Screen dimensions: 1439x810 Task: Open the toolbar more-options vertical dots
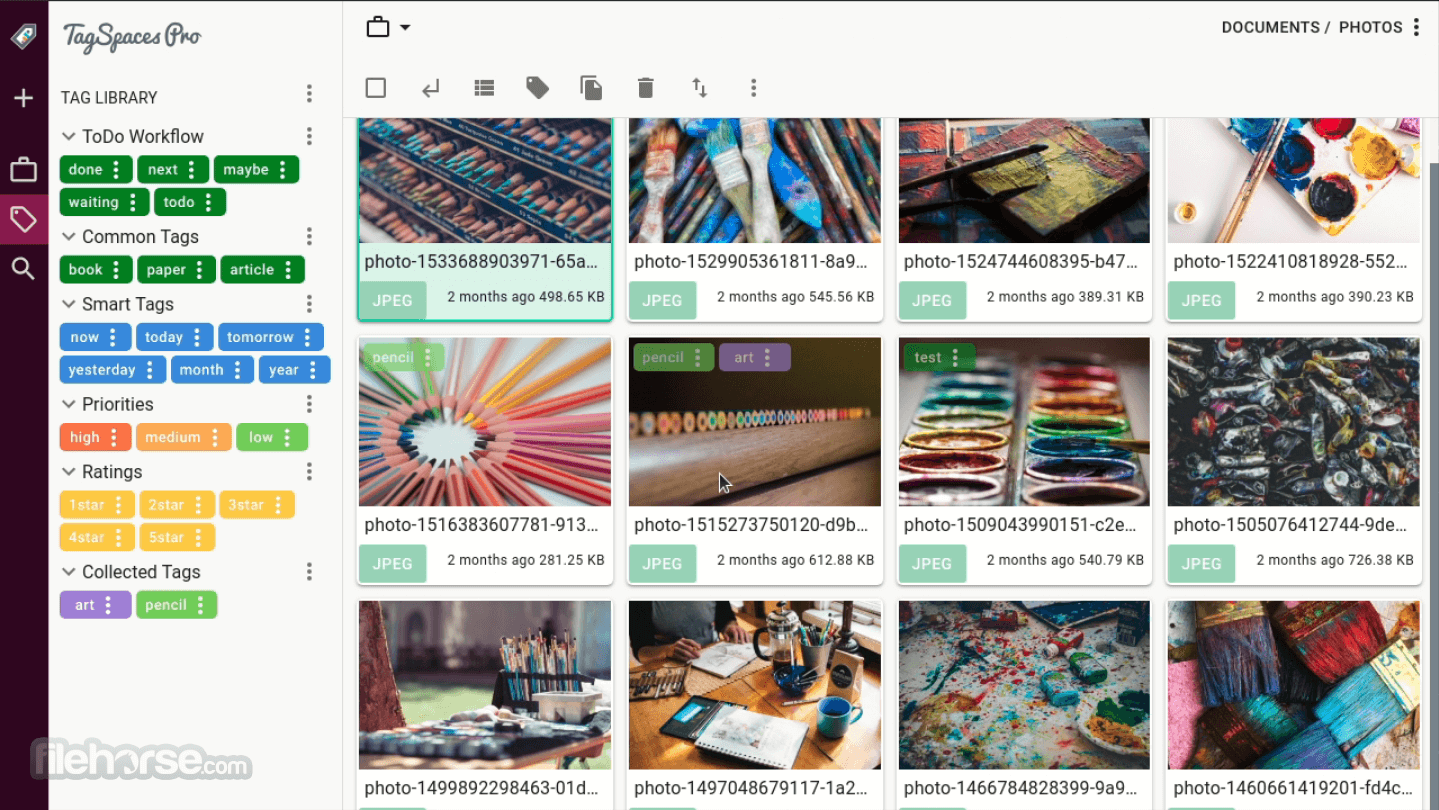tap(754, 88)
